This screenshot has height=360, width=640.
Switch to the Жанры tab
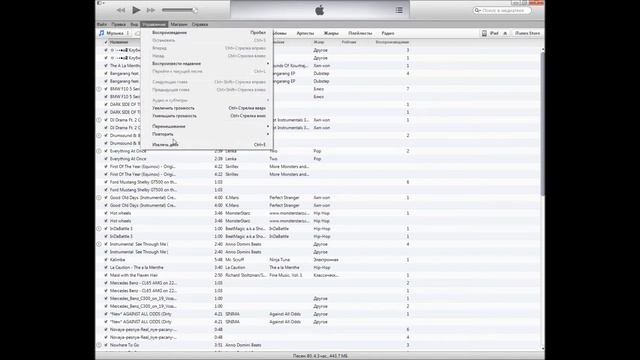[x=331, y=33]
